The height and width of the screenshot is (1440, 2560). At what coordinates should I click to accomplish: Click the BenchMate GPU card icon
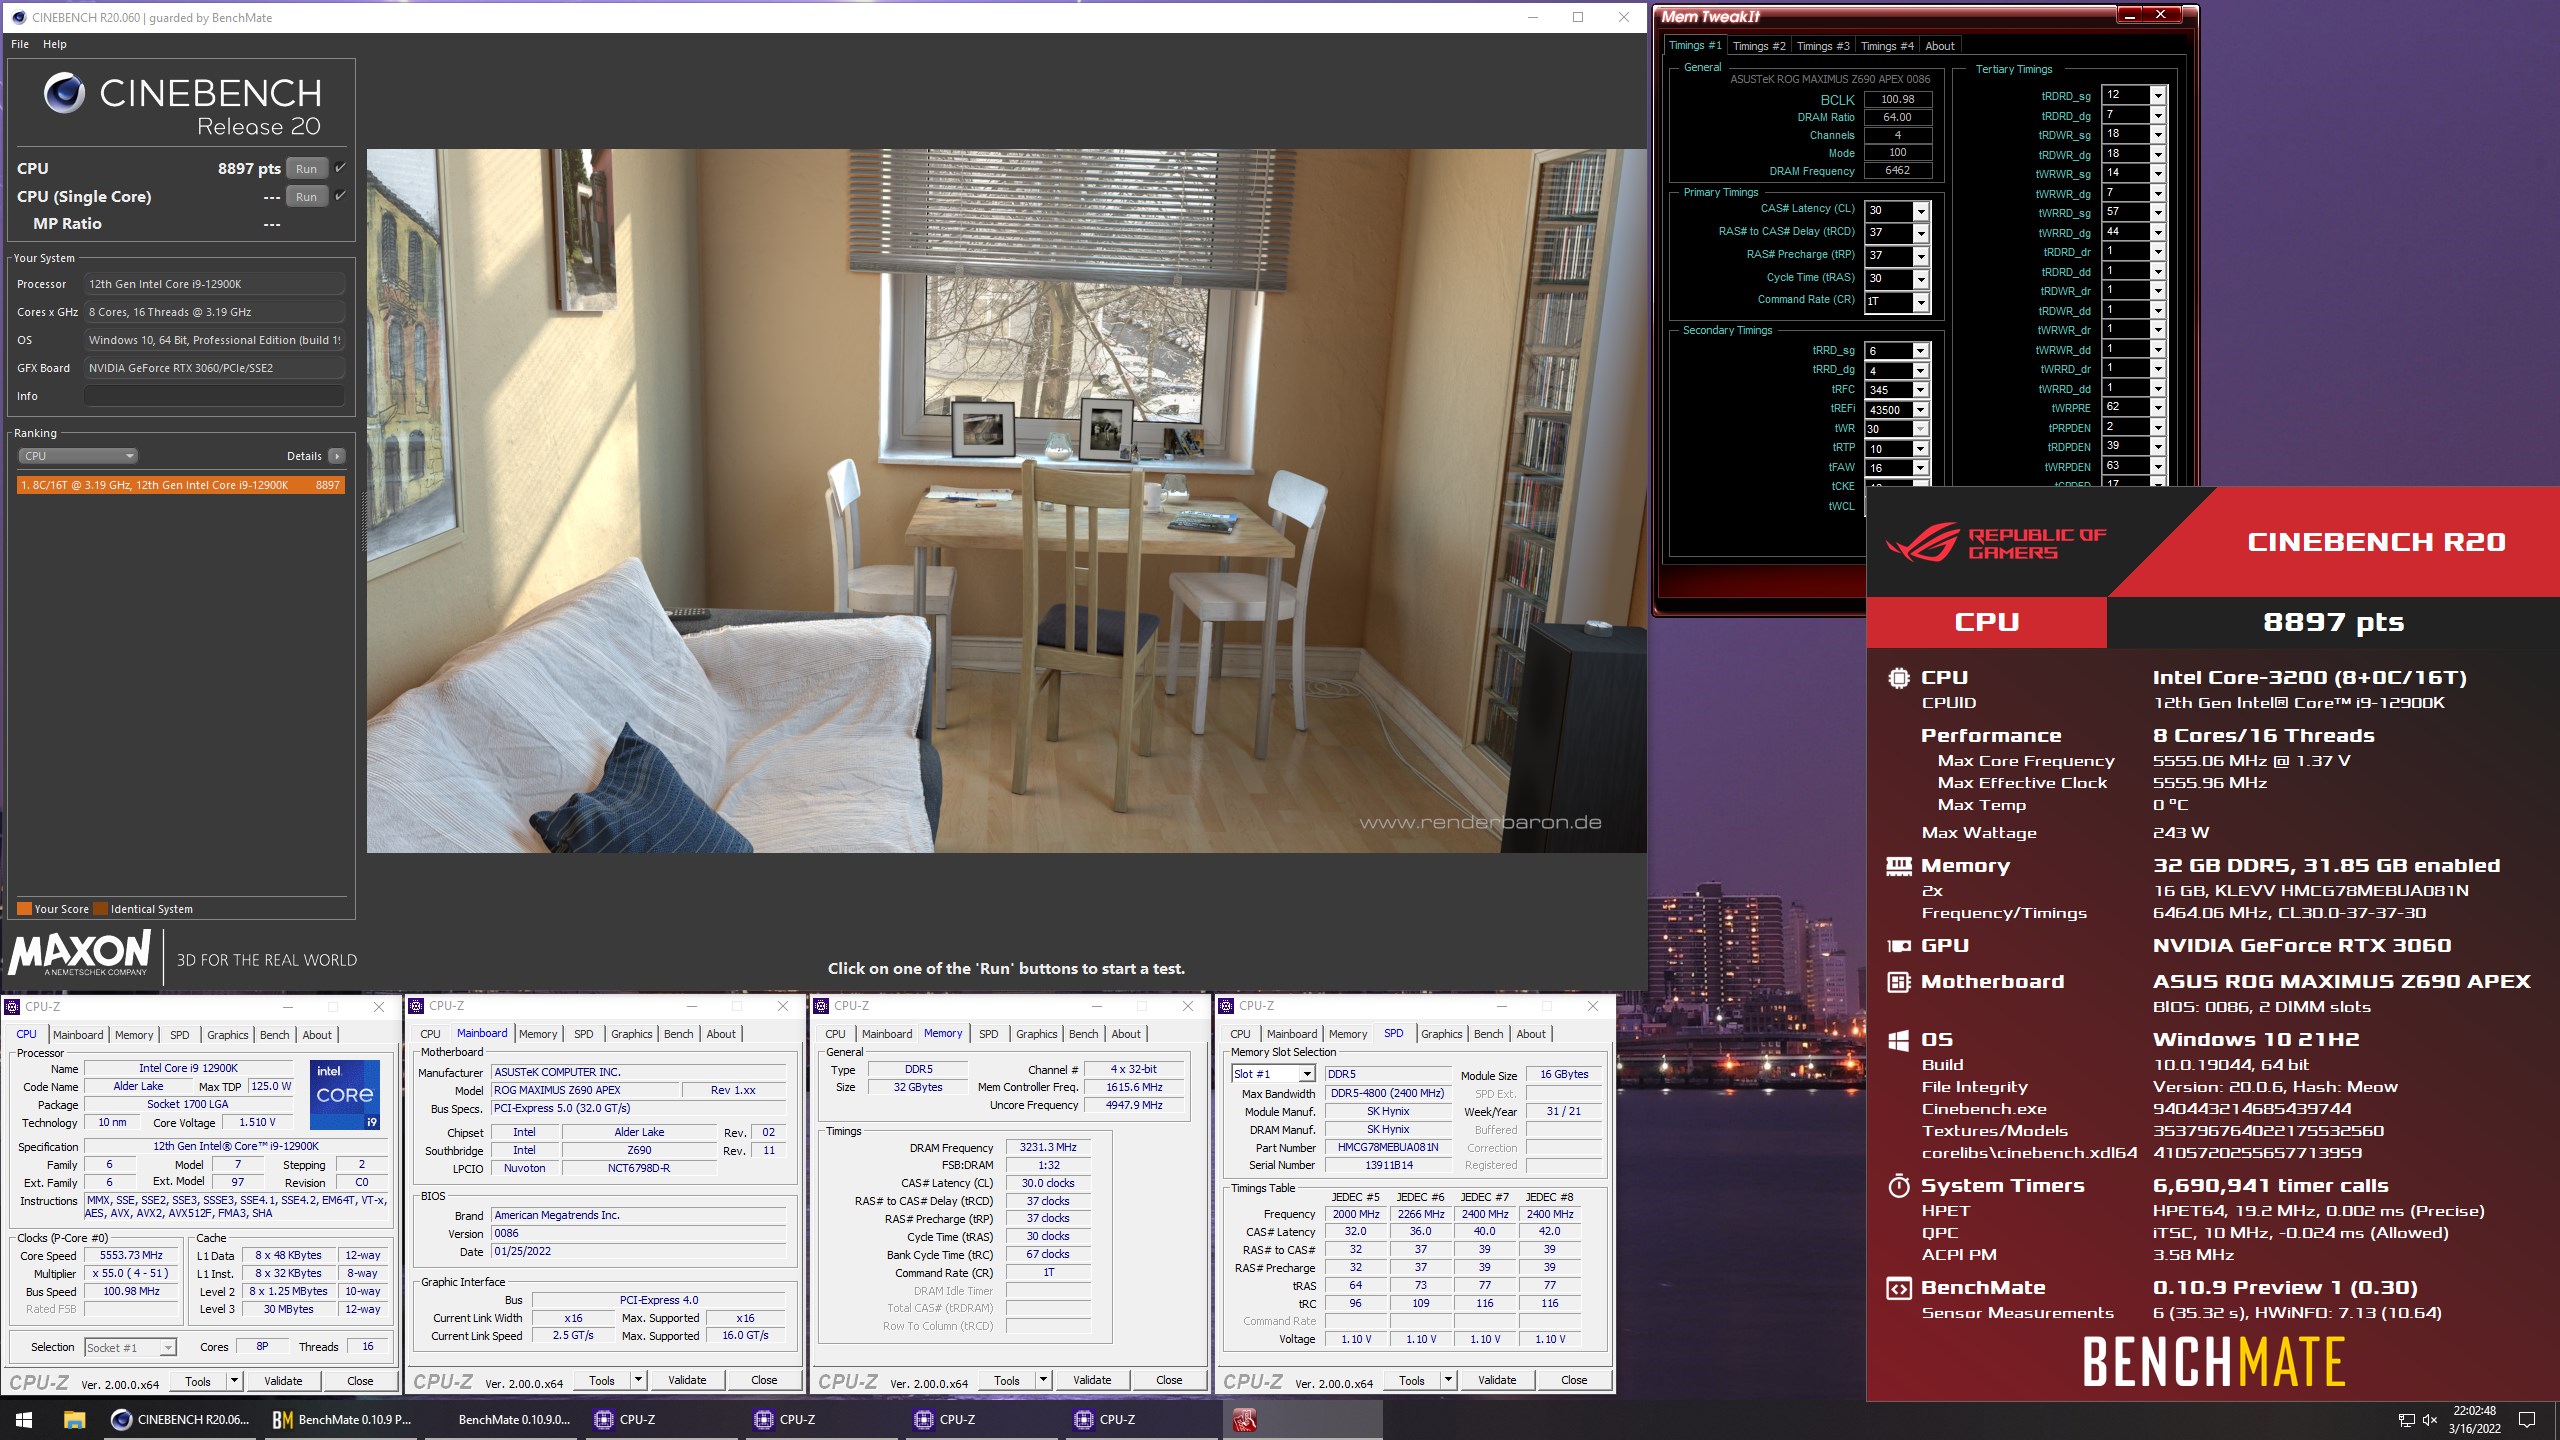[x=1898, y=946]
